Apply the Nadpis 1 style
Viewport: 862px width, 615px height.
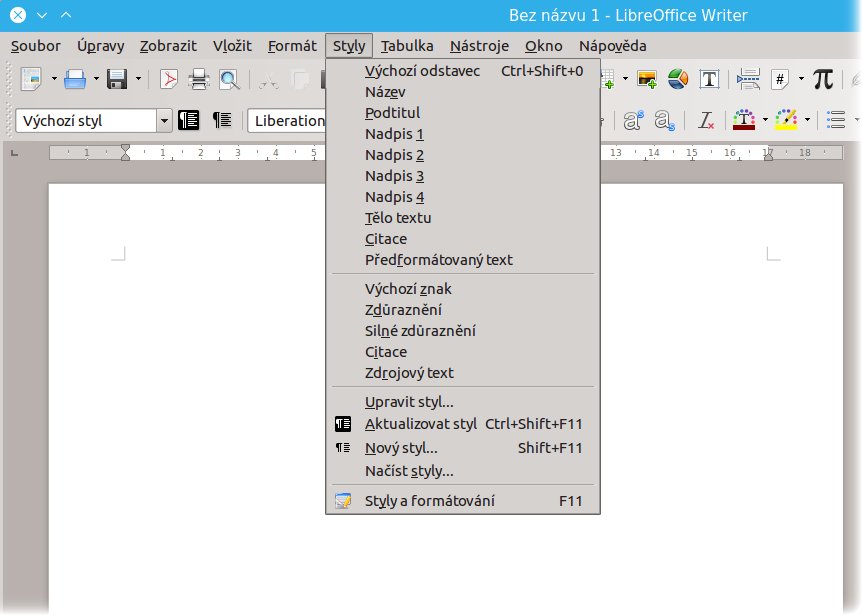[x=463, y=134]
